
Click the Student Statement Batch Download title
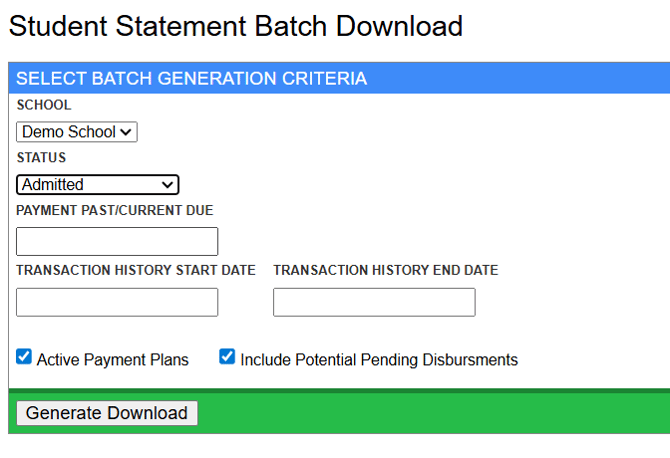coord(236,26)
